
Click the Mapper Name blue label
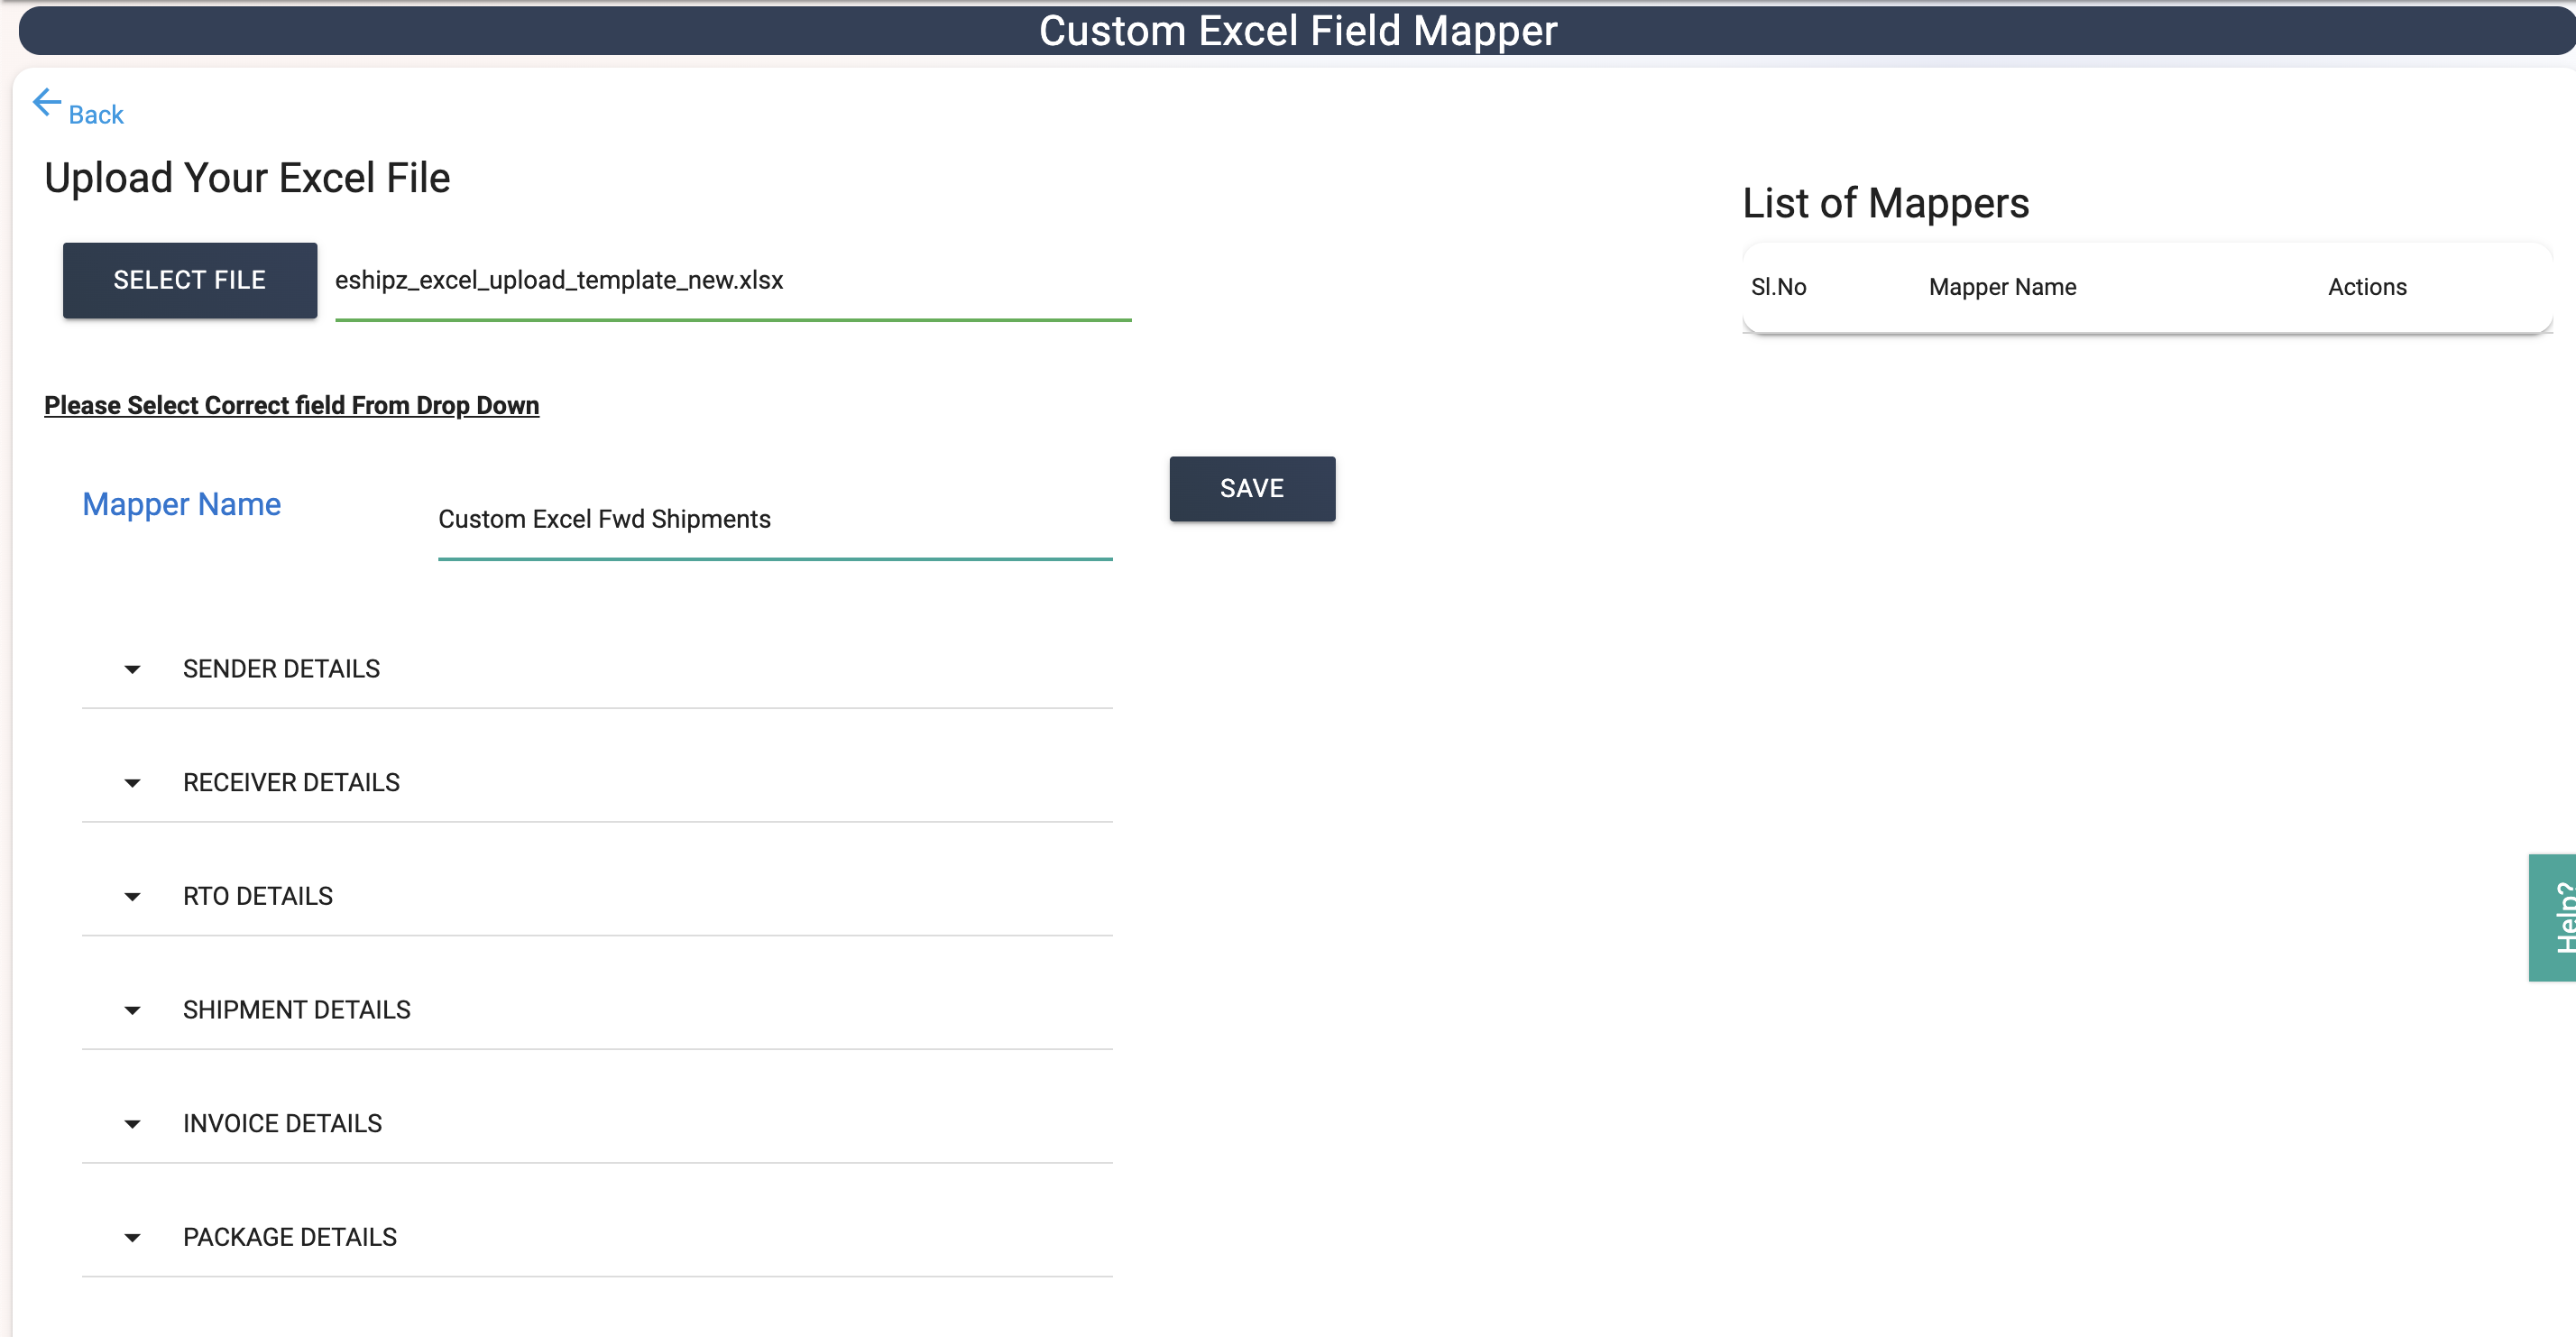[x=181, y=504]
